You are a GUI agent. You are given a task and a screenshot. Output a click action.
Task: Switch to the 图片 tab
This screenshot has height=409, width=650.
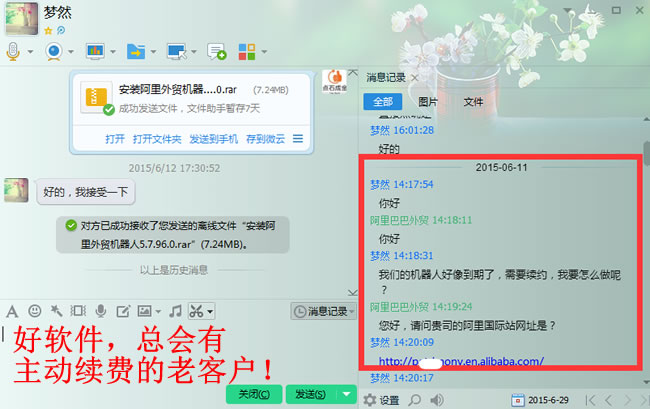428,102
